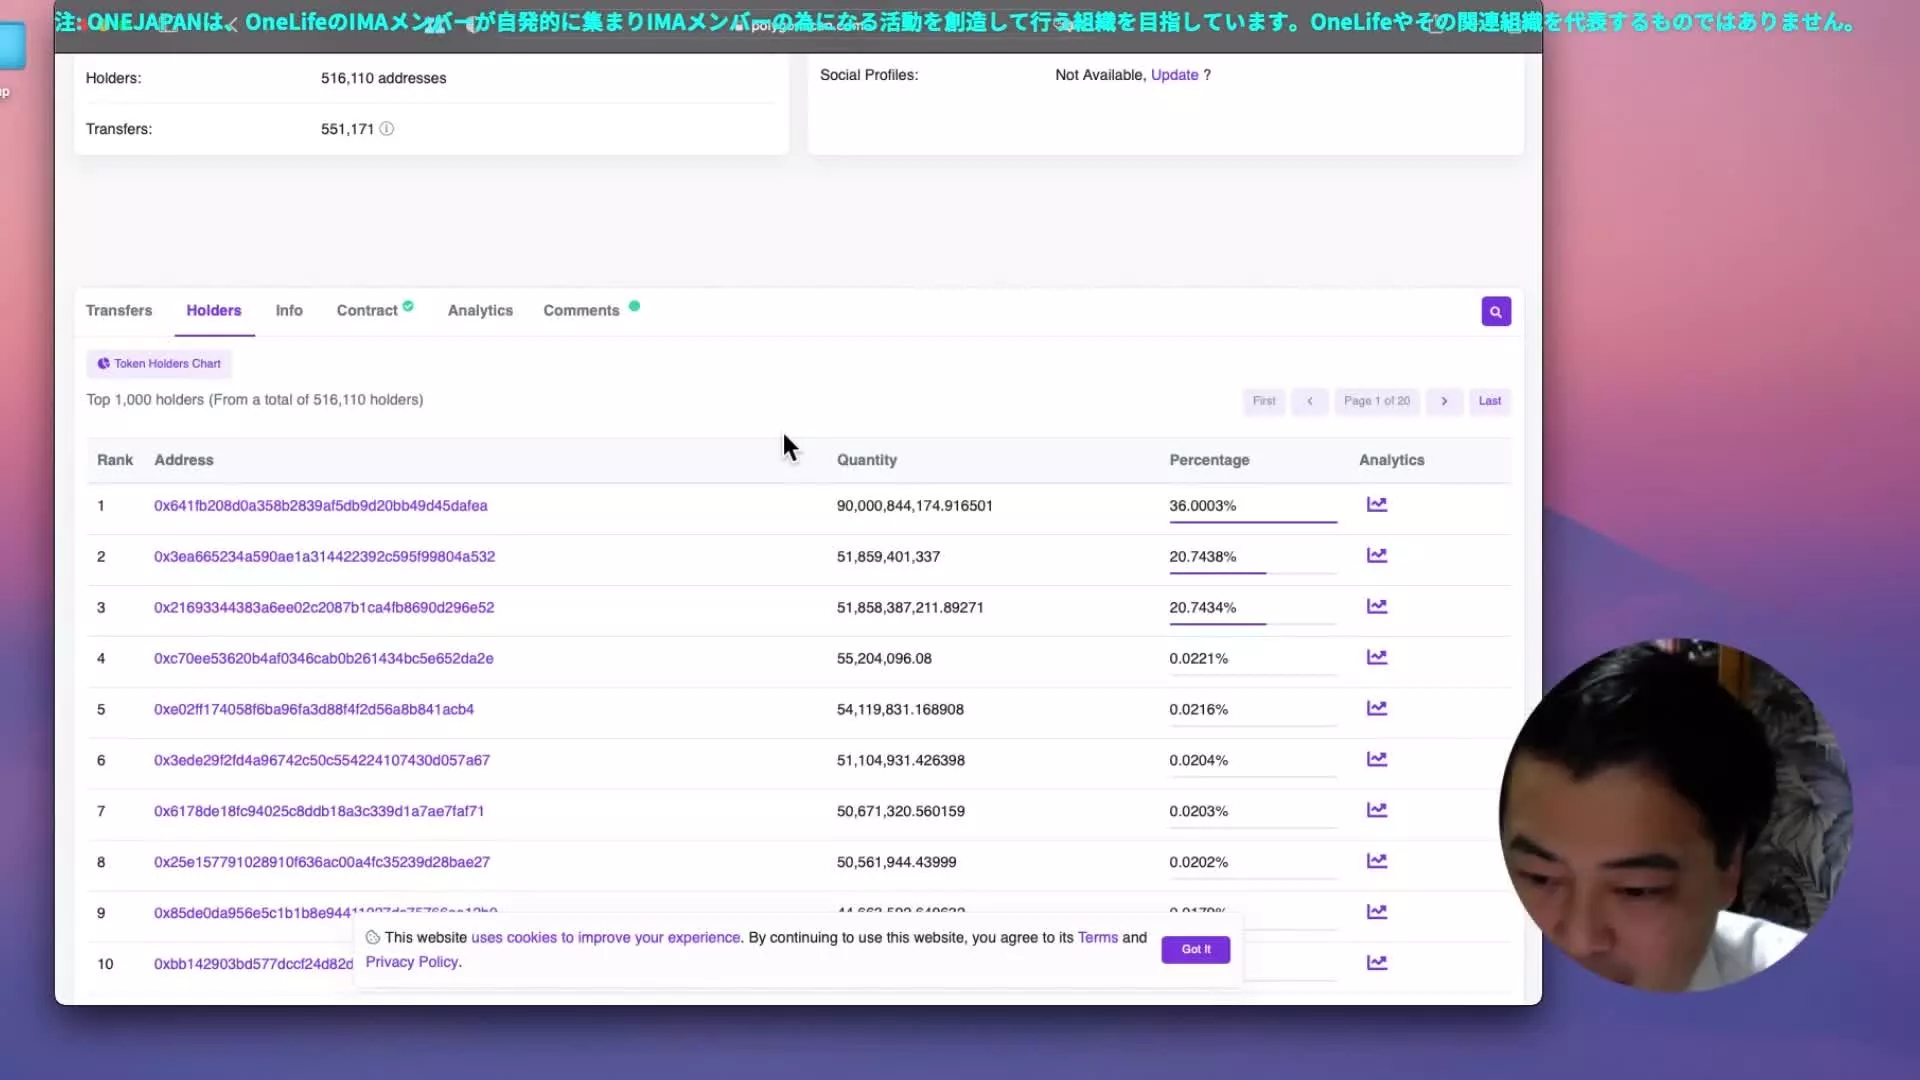
Task: Open analytics chart icon for rank 2 holder
Action: 1376,555
